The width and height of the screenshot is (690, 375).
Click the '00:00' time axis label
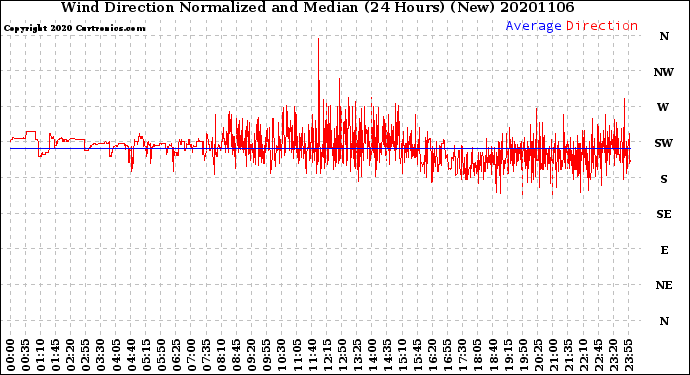pyautogui.click(x=11, y=355)
